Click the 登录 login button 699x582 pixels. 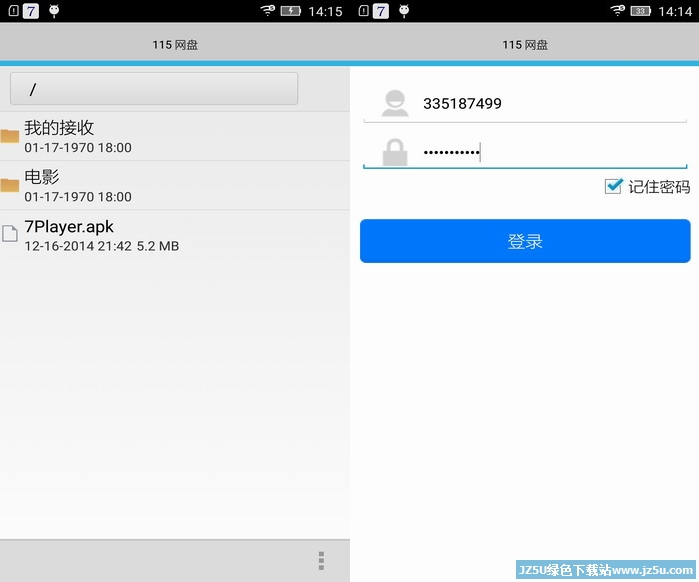(525, 241)
